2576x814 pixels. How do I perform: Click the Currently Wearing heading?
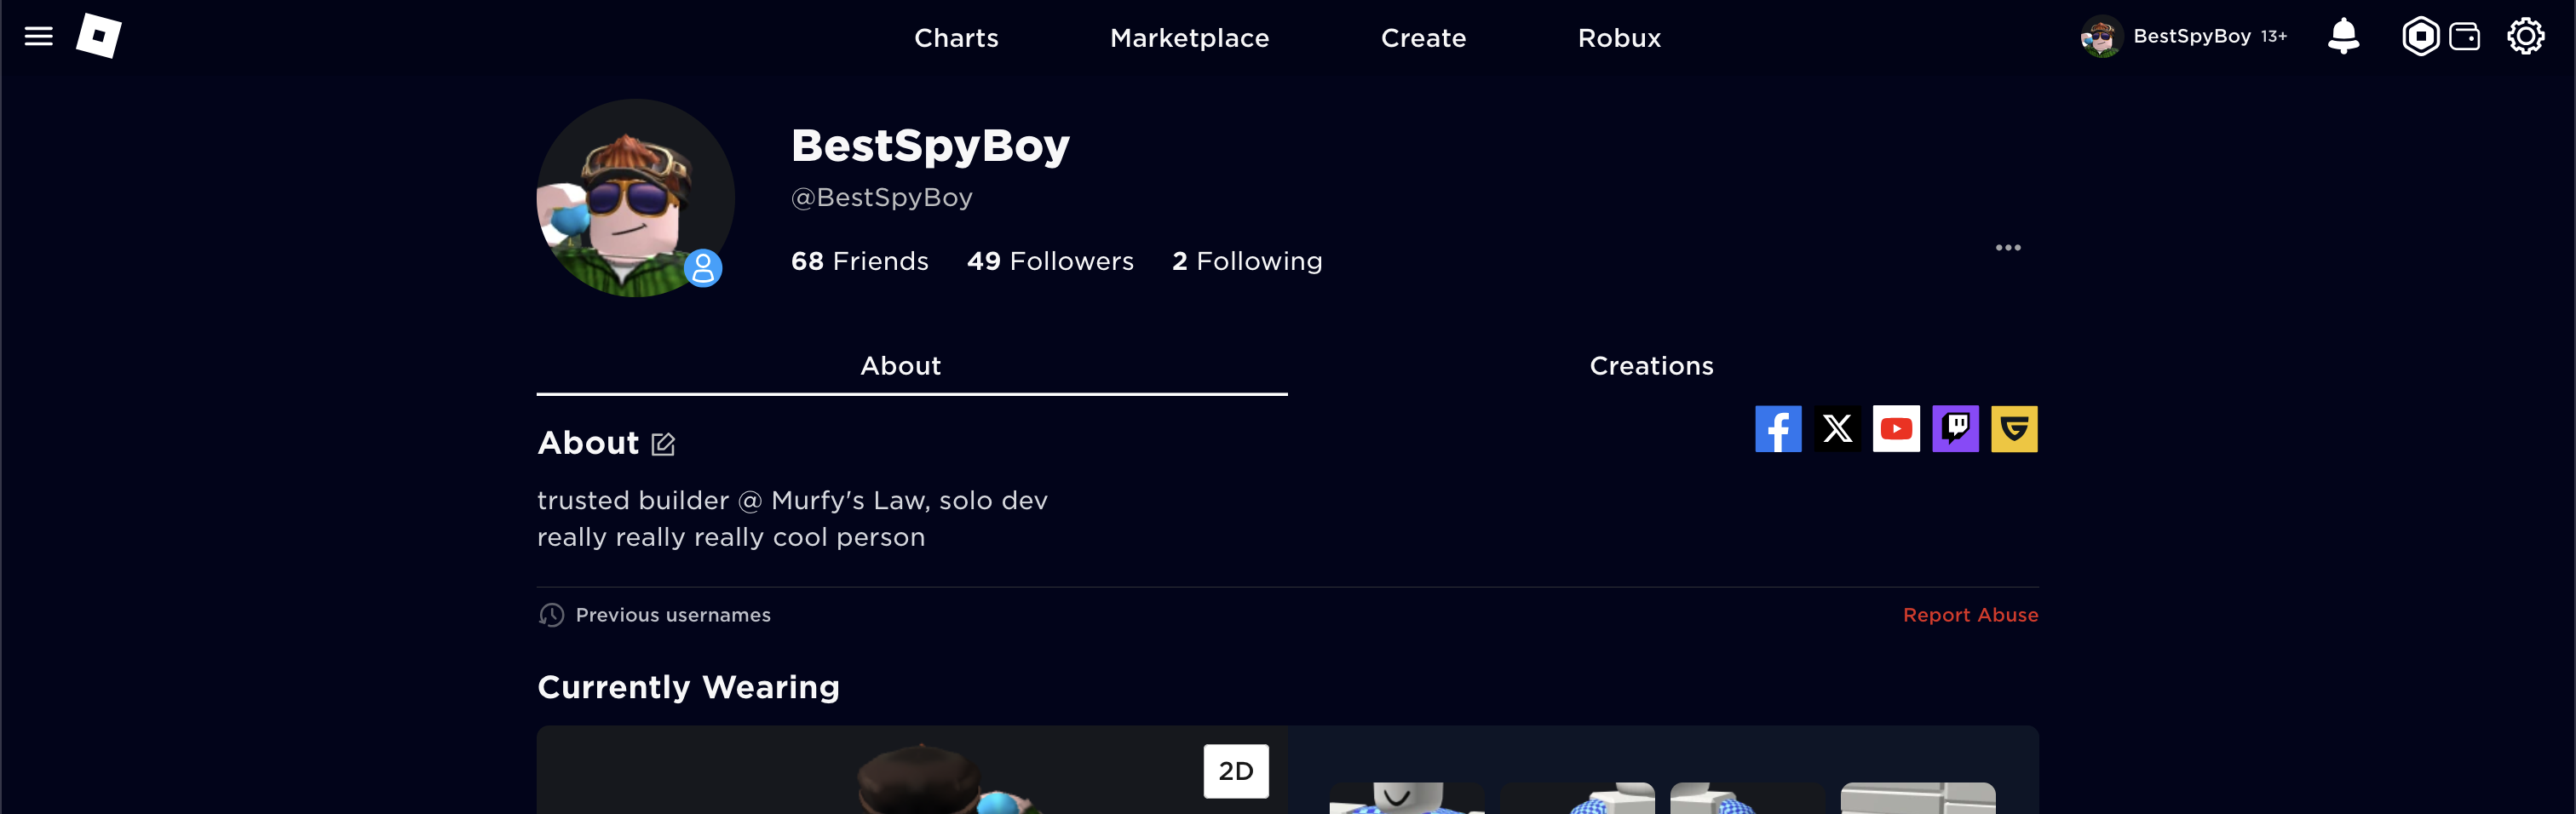coord(688,687)
